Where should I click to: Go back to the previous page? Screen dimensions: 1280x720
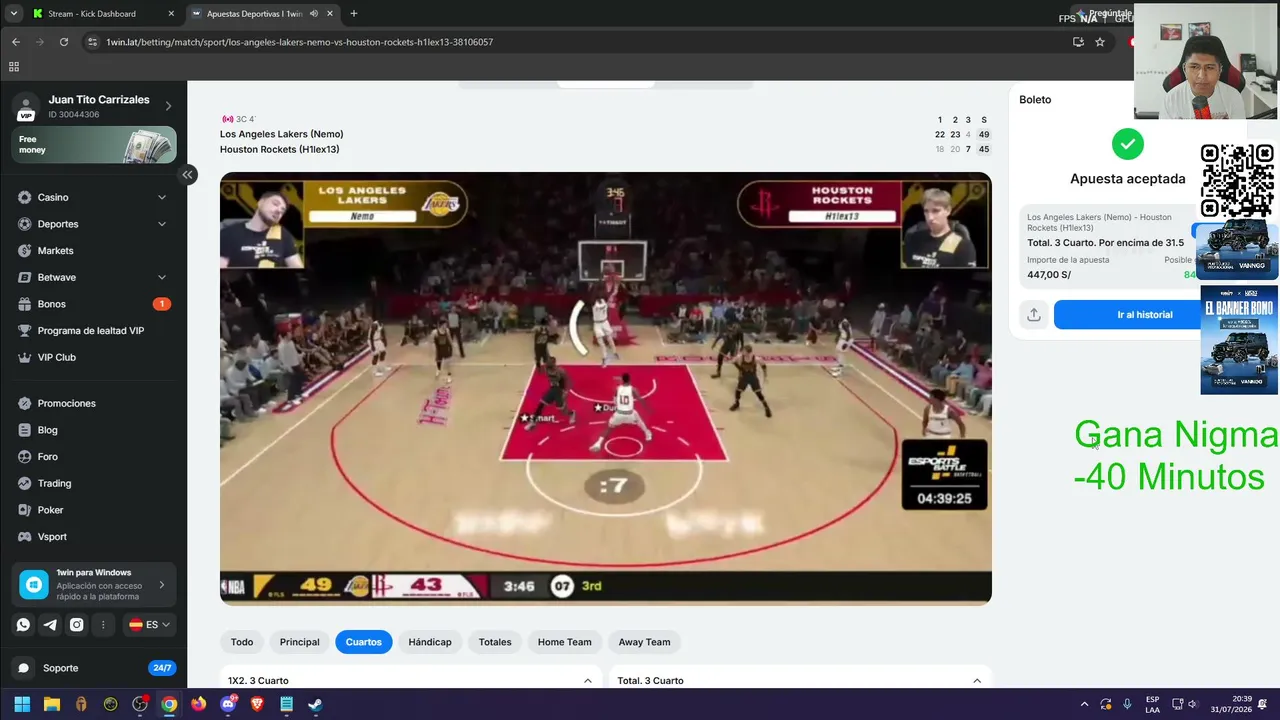[x=16, y=42]
